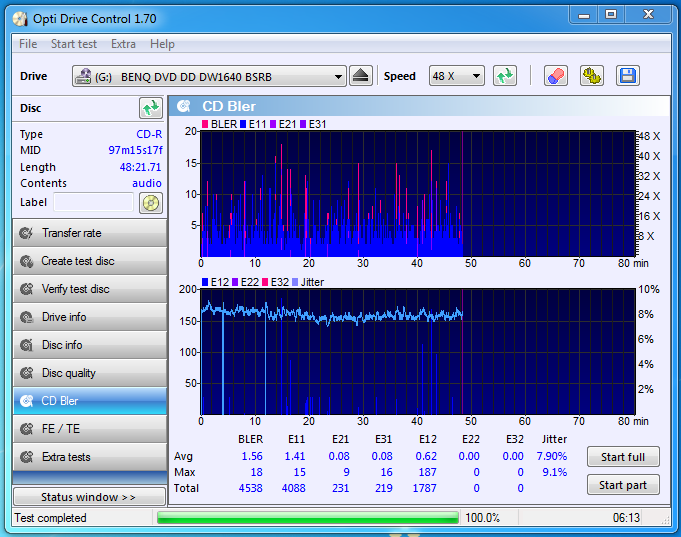
Task: Click the E12 total value 1787
Action: [424, 488]
